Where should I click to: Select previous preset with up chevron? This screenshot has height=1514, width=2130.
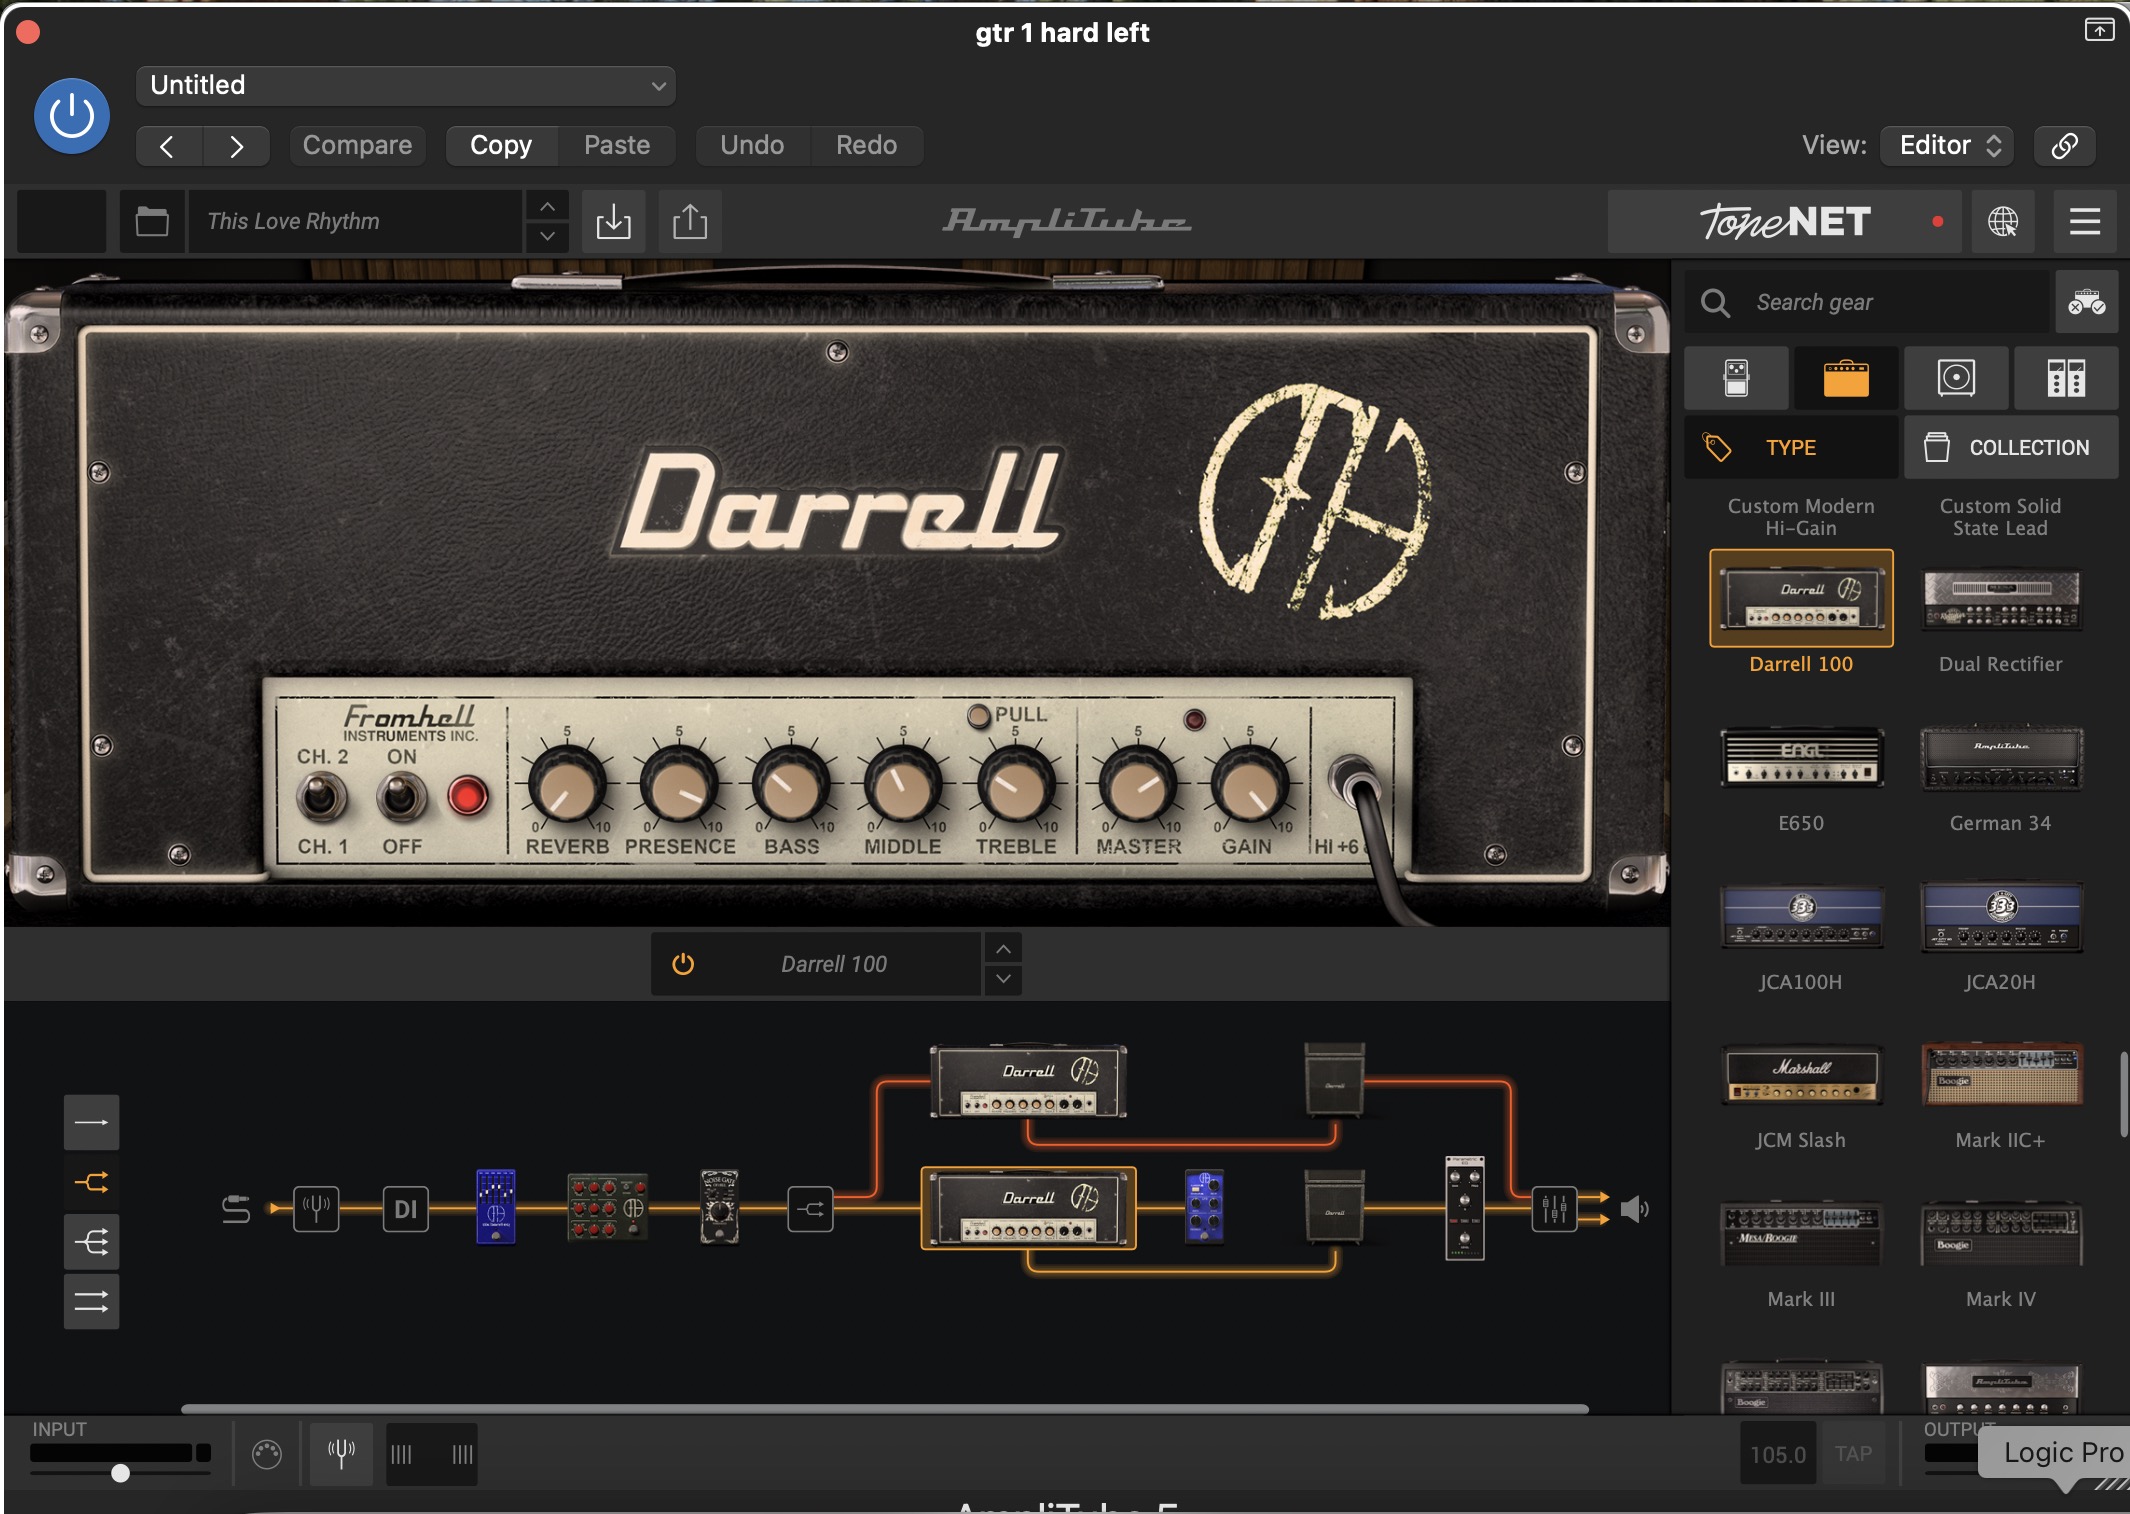point(547,206)
